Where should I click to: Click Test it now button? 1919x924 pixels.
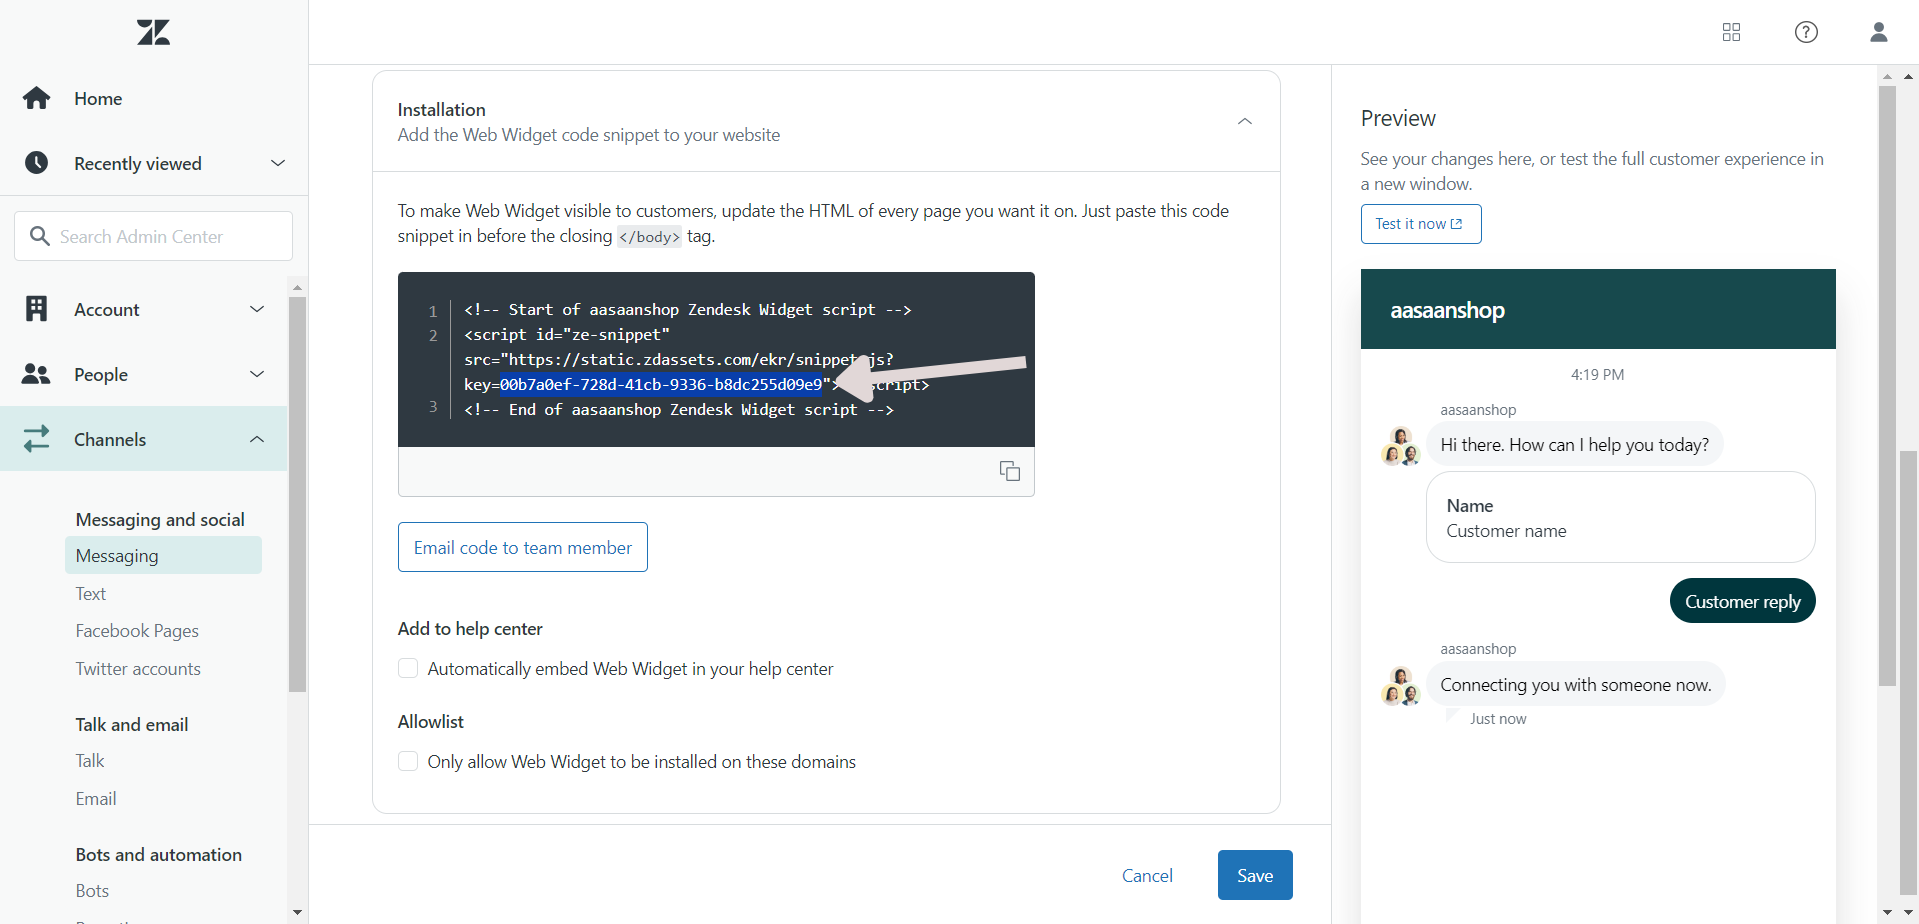tap(1421, 224)
